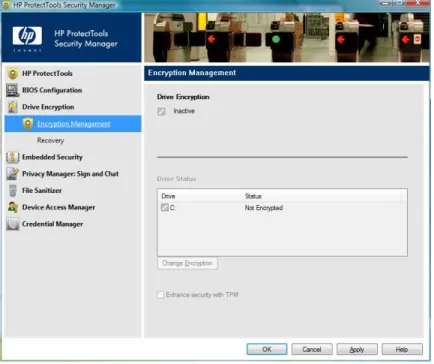Click the Status column header
Image resolution: width=434 pixels, height=364 pixels.
click(254, 197)
